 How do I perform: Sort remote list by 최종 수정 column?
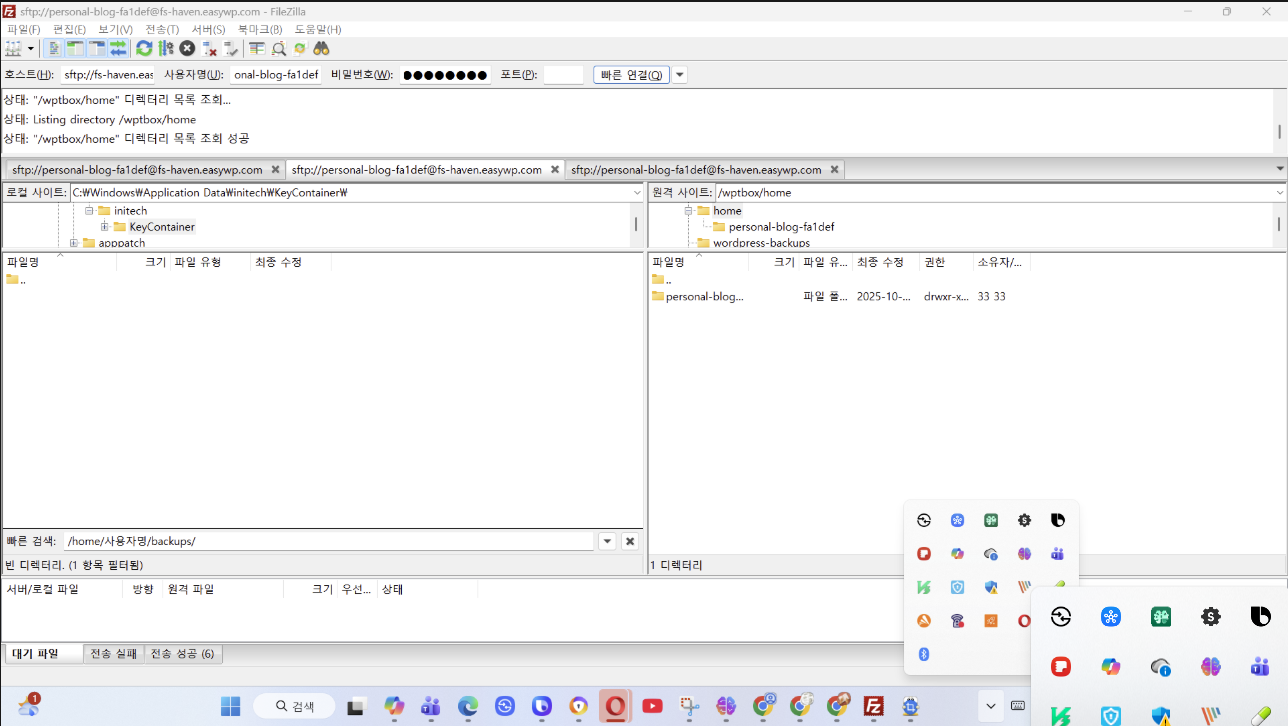tap(886, 262)
